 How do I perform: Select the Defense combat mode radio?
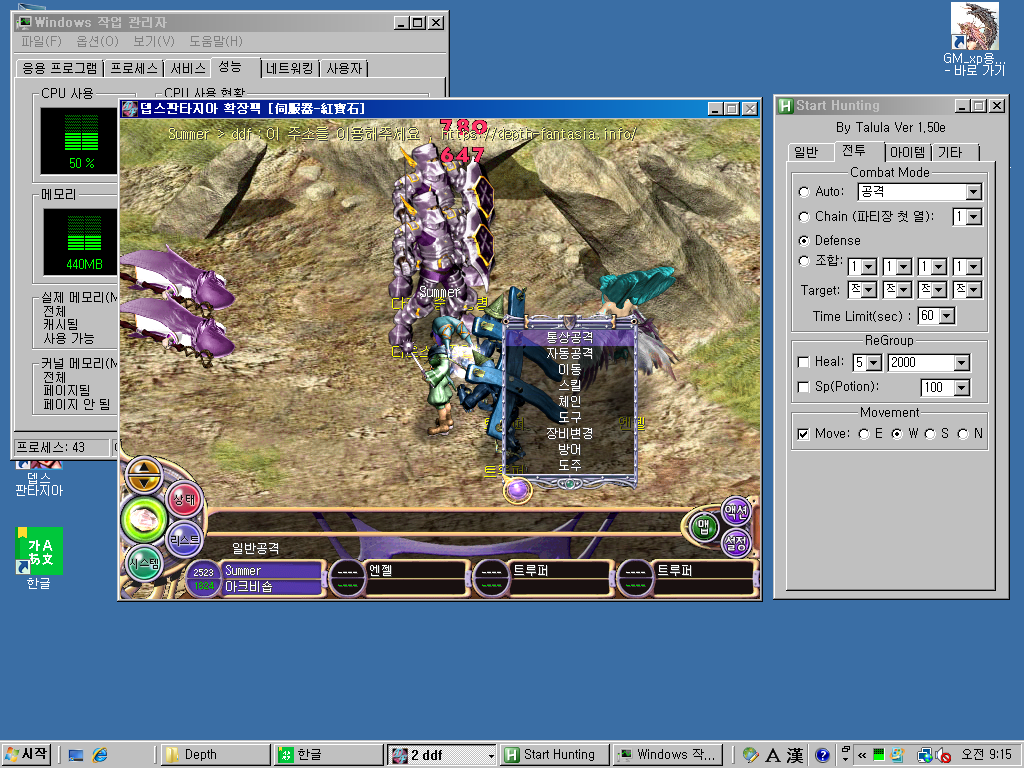804,241
